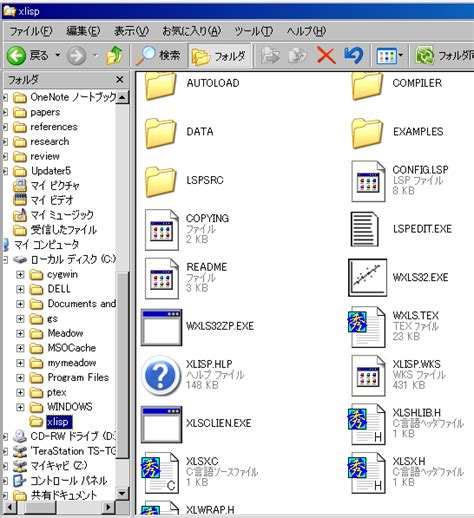This screenshot has height=518, width=474.
Task: Click the grey Forward arrow button
Action: [x=76, y=55]
